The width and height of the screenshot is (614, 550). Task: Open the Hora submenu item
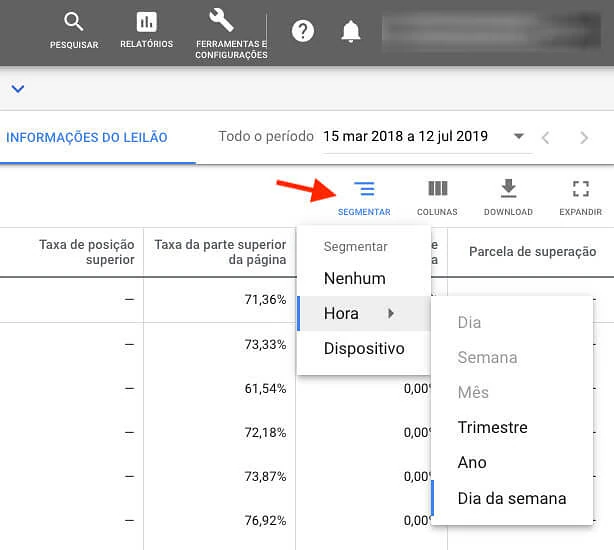click(364, 314)
